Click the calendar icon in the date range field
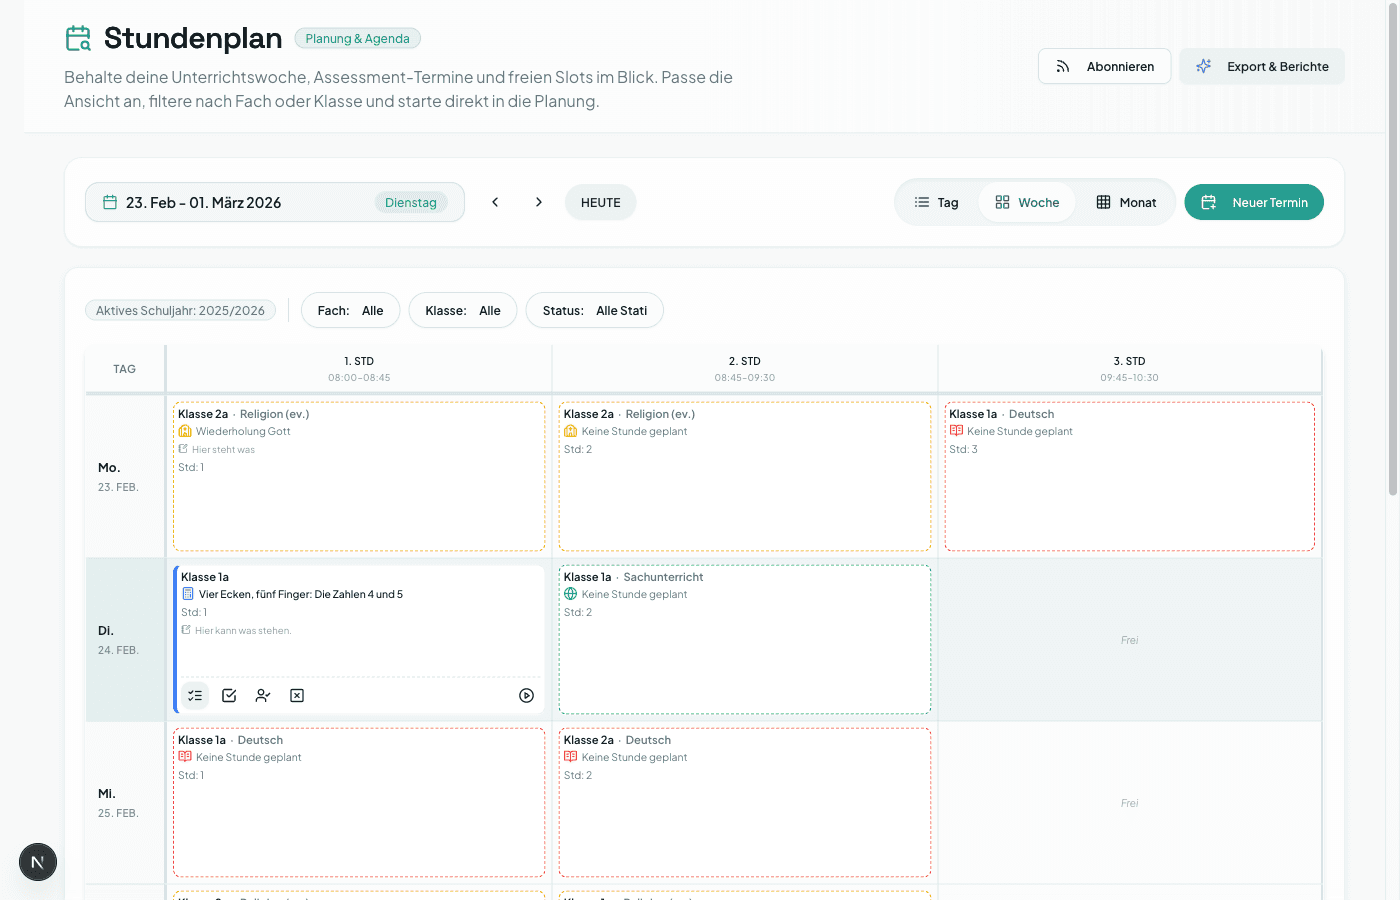This screenshot has height=900, width=1400. (110, 202)
